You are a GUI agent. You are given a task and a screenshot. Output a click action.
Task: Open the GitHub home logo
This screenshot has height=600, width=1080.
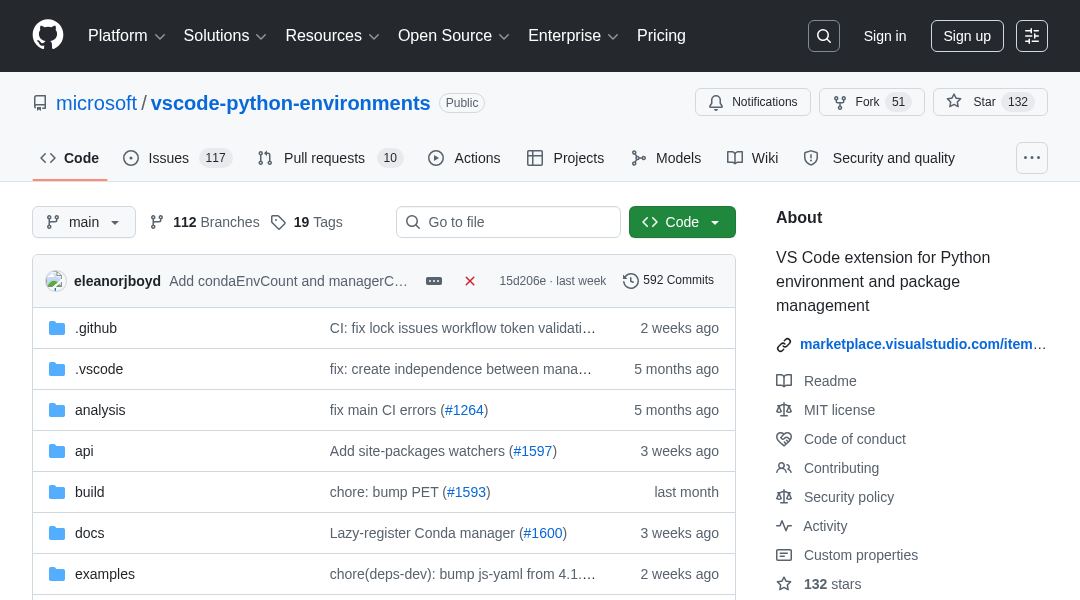48,35
